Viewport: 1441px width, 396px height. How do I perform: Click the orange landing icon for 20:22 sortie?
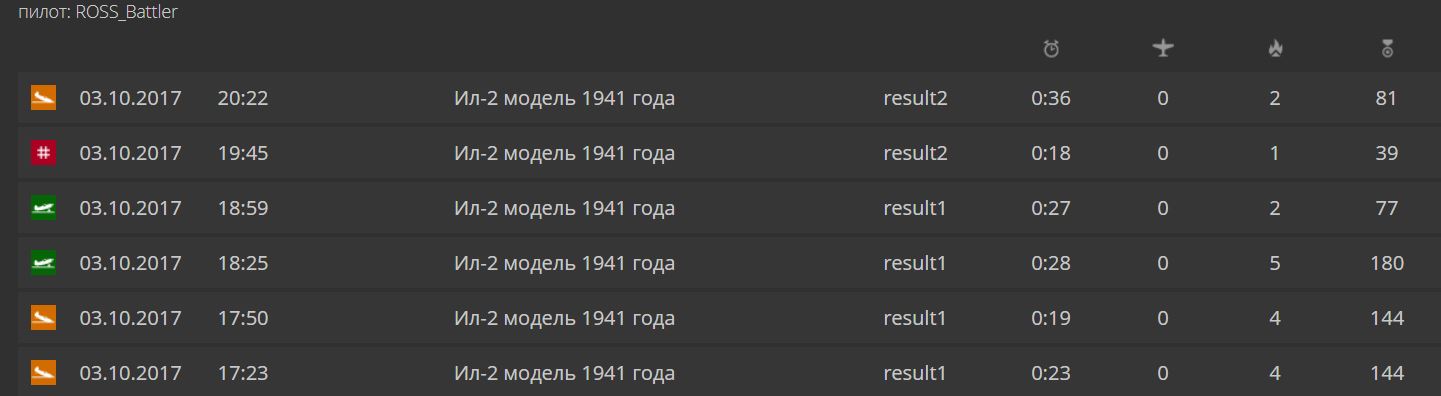(43, 98)
